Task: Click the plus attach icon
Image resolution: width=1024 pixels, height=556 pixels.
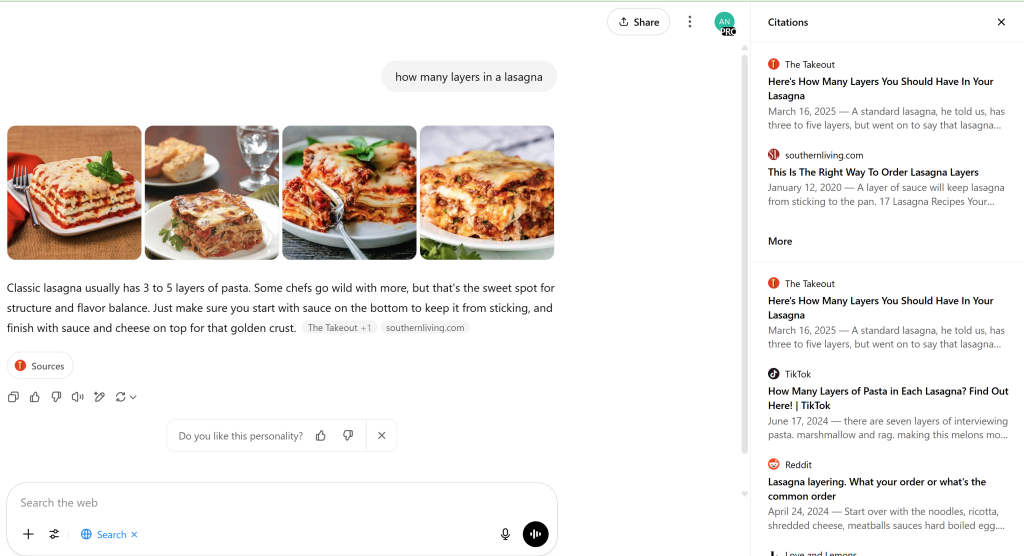Action: tap(28, 534)
